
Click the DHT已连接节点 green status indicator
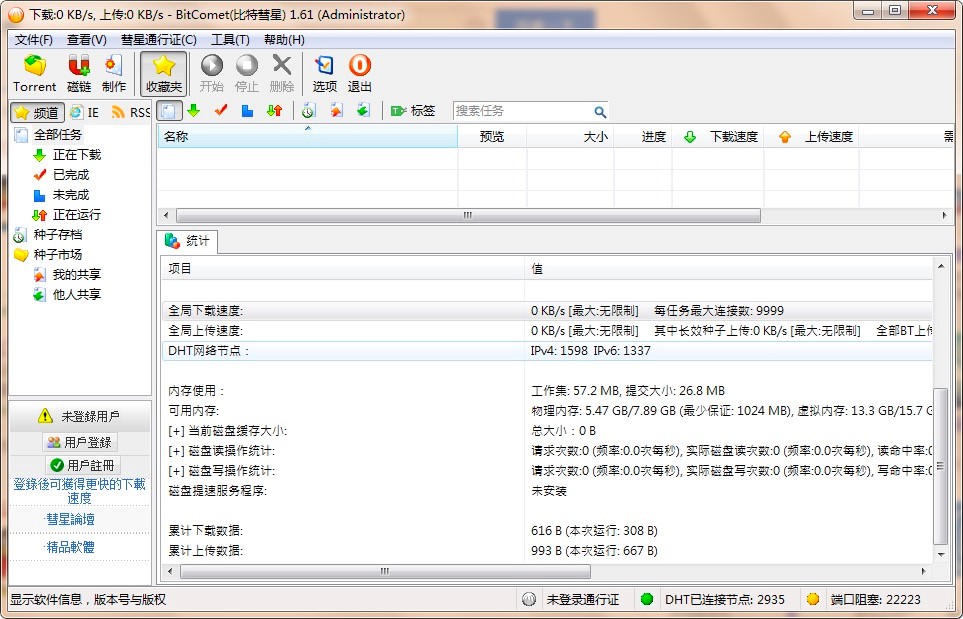click(646, 599)
